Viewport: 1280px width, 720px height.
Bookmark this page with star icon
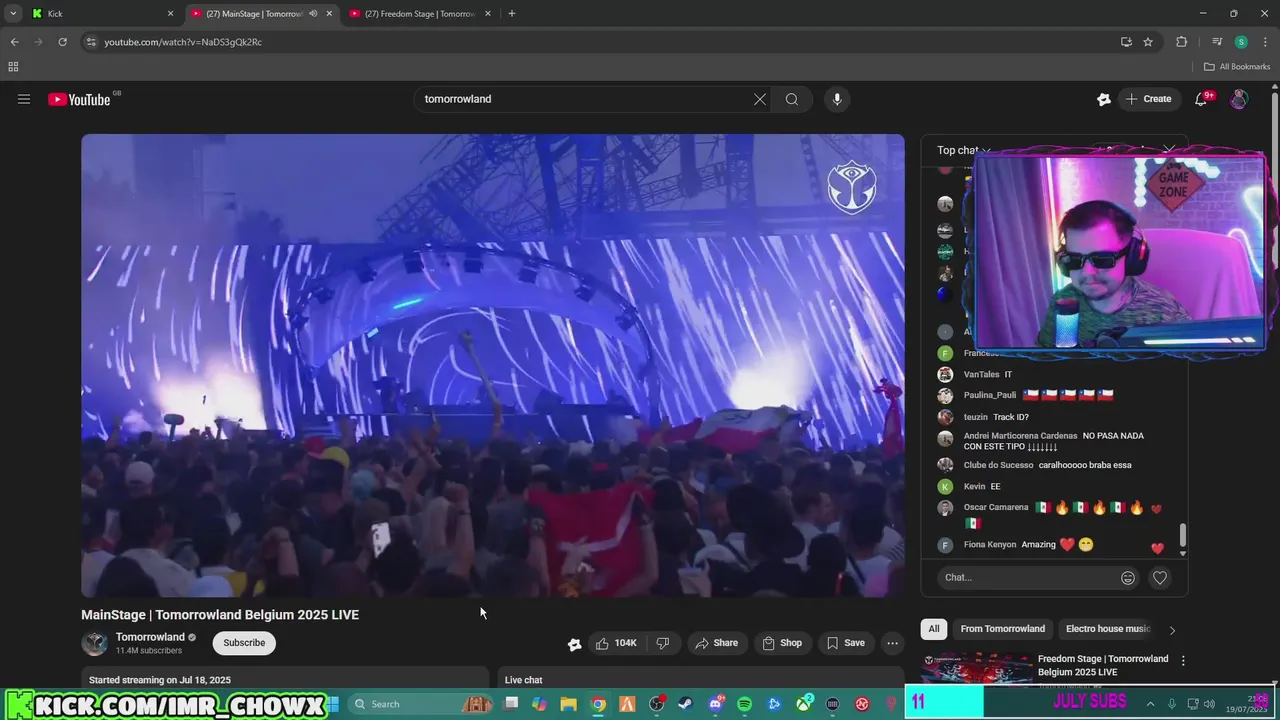point(1148,42)
